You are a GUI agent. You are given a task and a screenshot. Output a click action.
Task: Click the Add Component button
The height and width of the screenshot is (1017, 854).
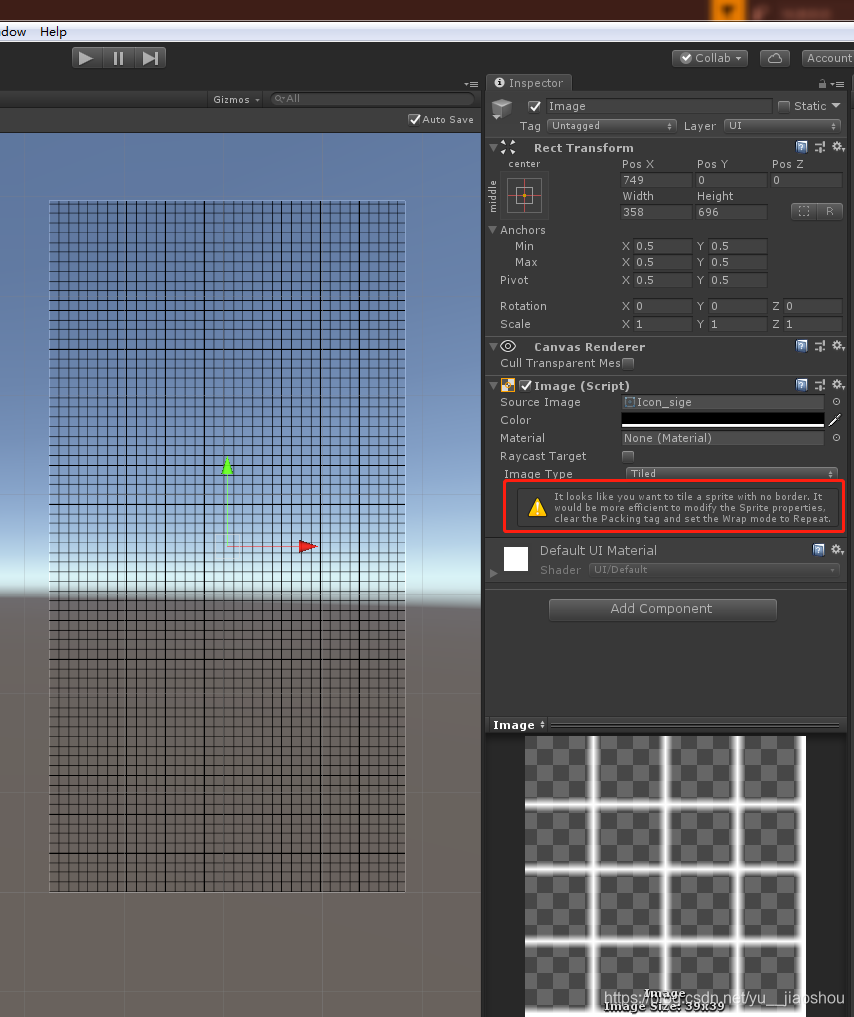point(663,609)
